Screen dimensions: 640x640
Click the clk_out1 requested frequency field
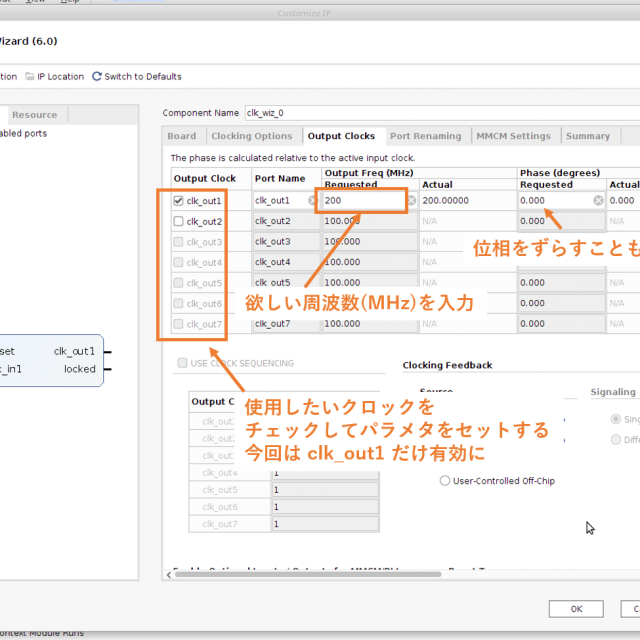coord(360,201)
